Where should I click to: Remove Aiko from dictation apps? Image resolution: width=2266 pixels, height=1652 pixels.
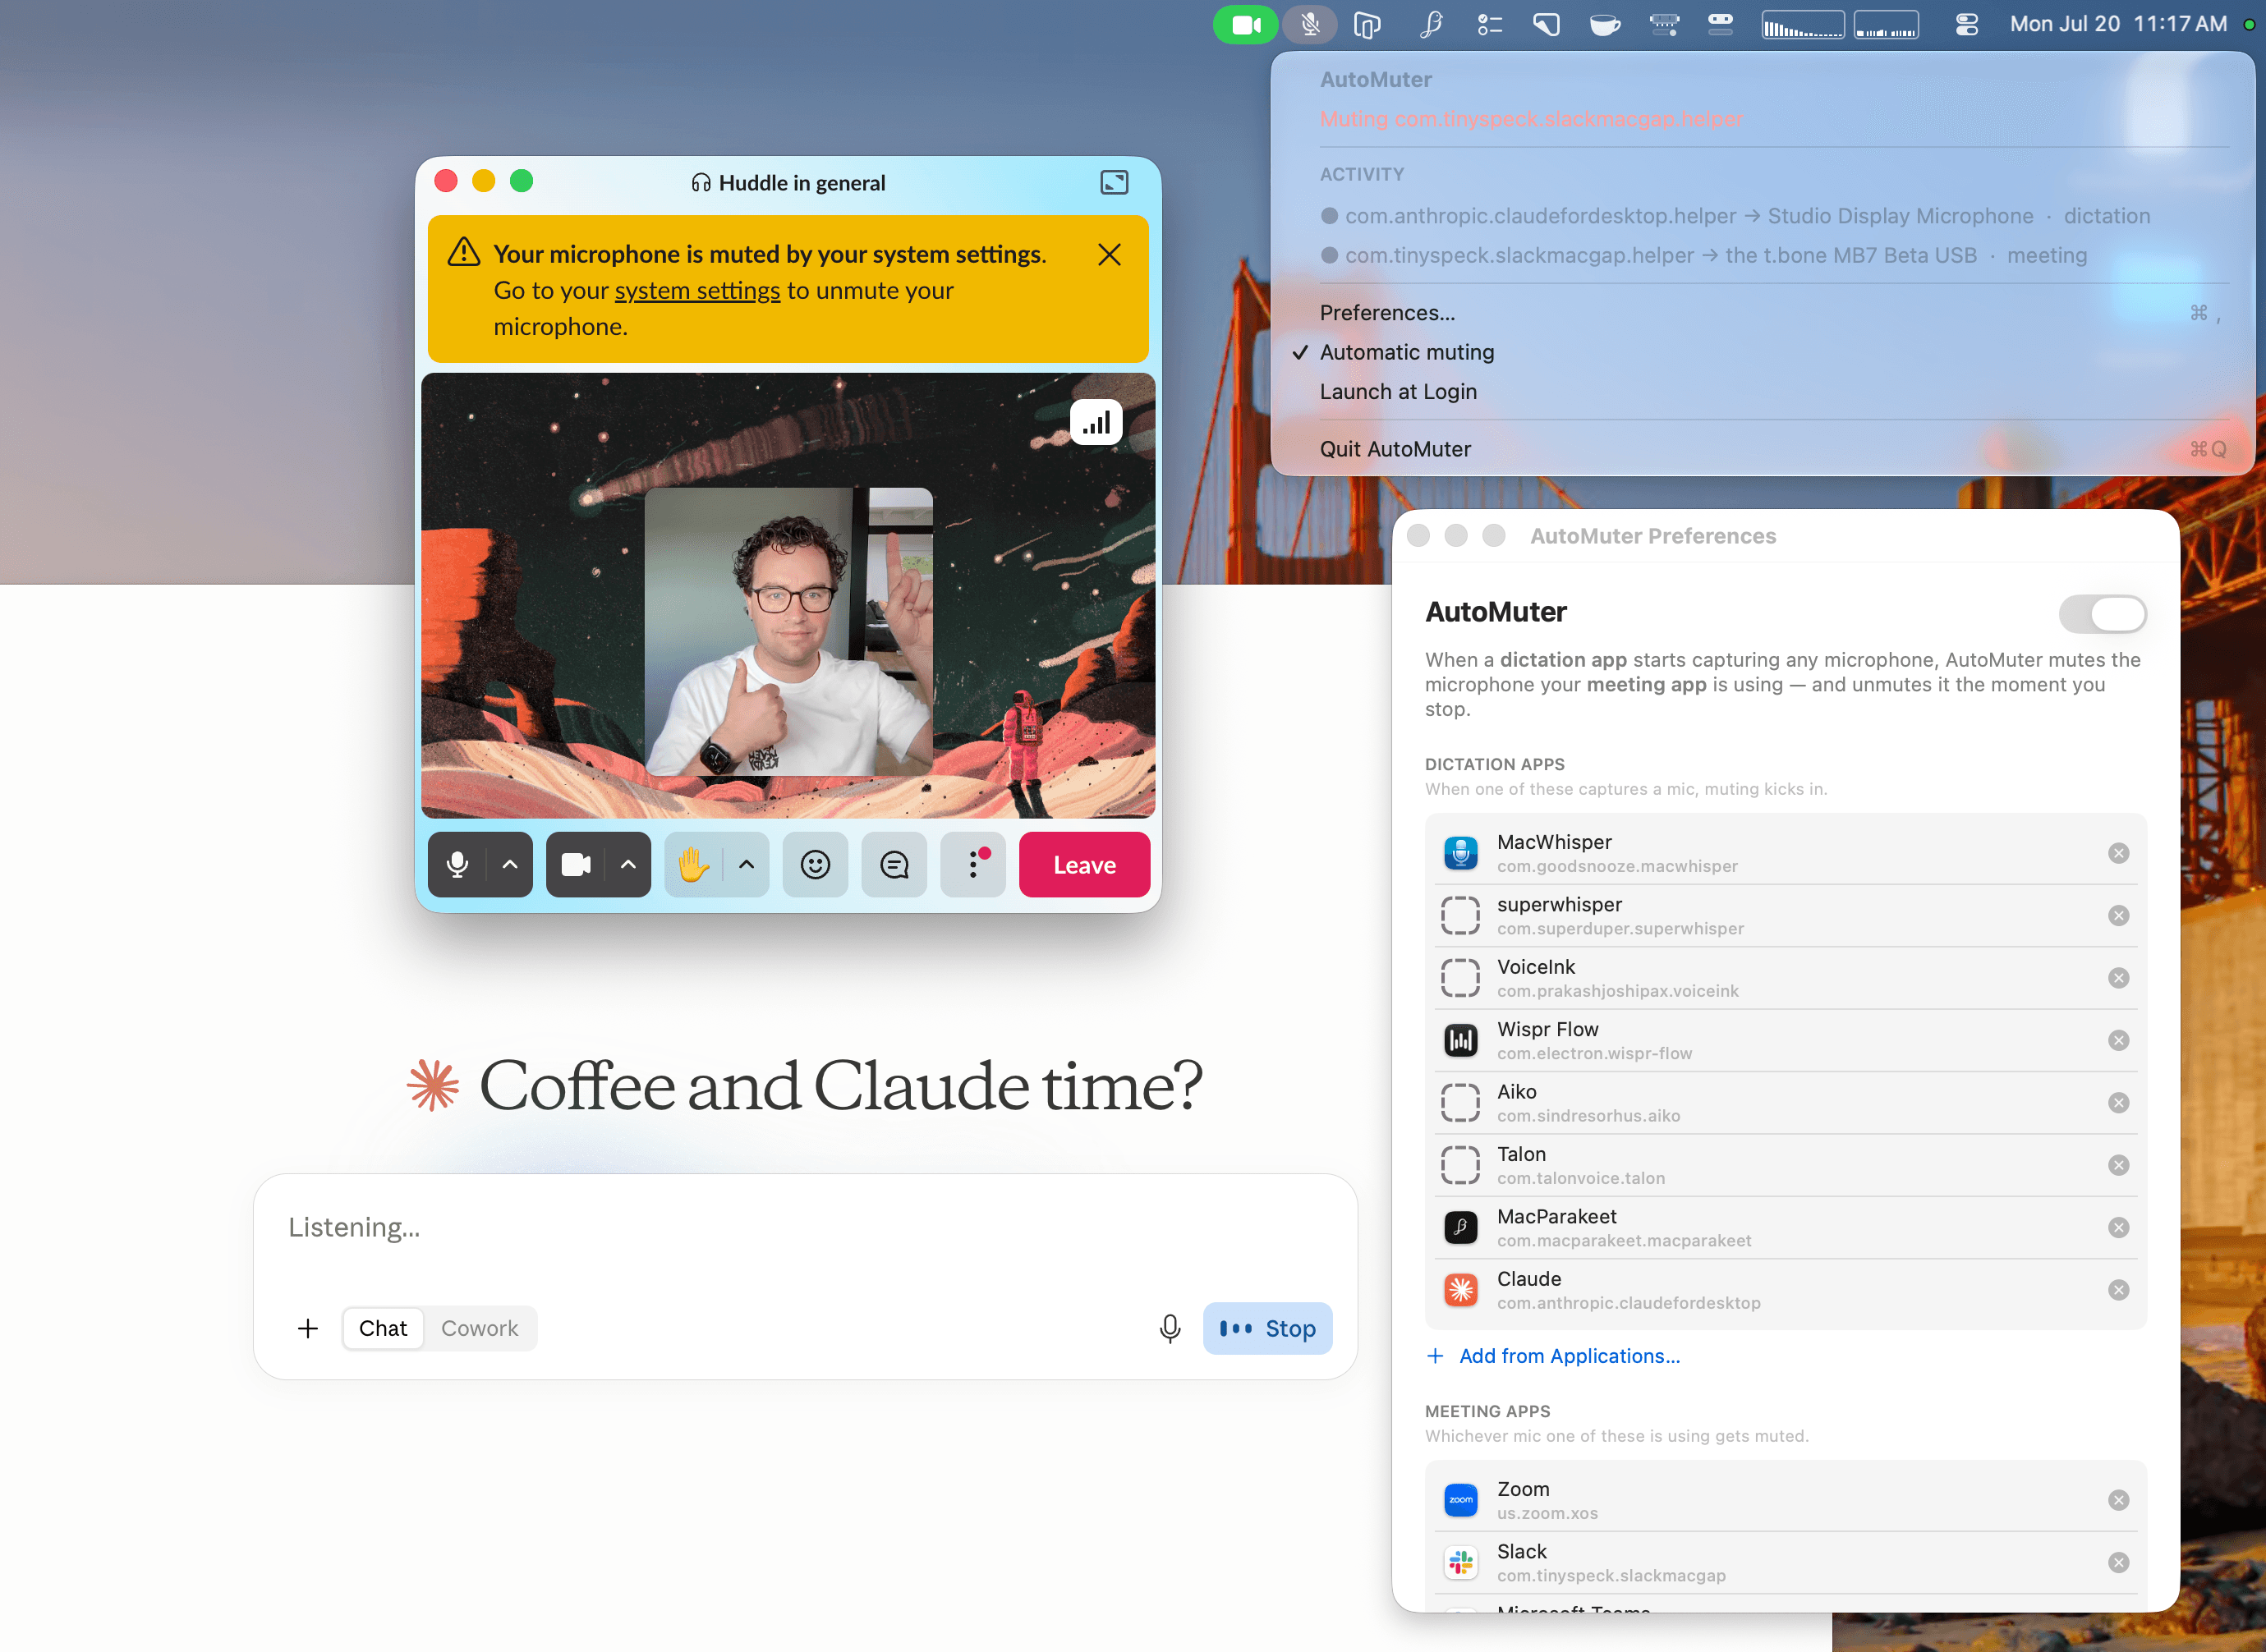click(2118, 1103)
